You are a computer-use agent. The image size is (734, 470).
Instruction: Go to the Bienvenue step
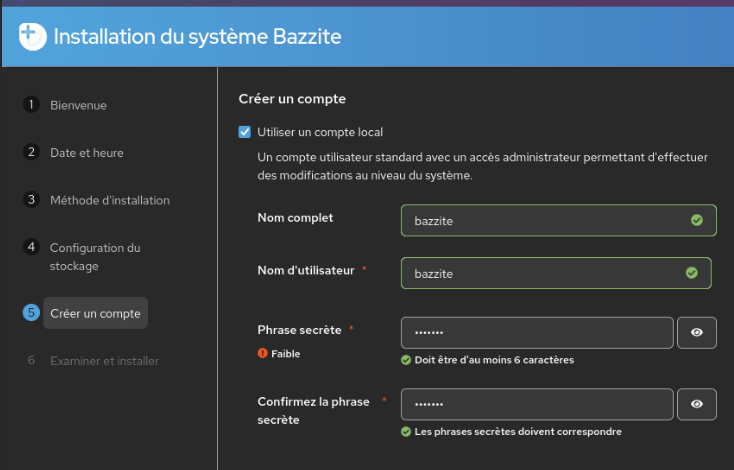click(78, 105)
